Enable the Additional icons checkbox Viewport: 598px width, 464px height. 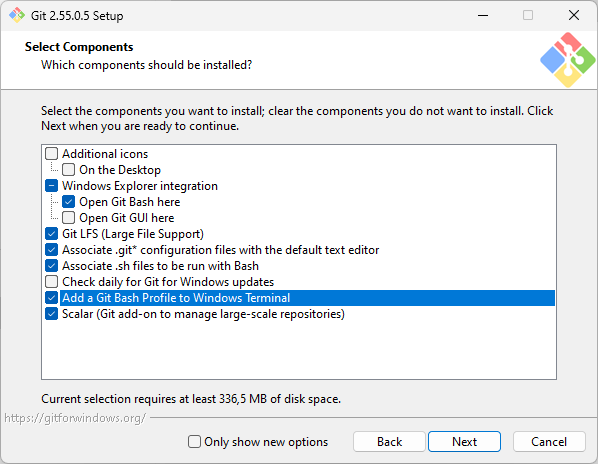(x=51, y=154)
